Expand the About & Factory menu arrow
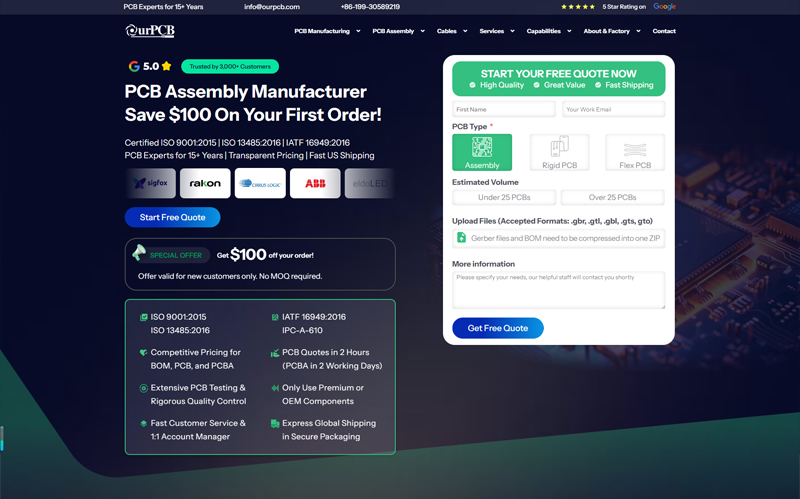The height and width of the screenshot is (499, 800). [x=638, y=31]
